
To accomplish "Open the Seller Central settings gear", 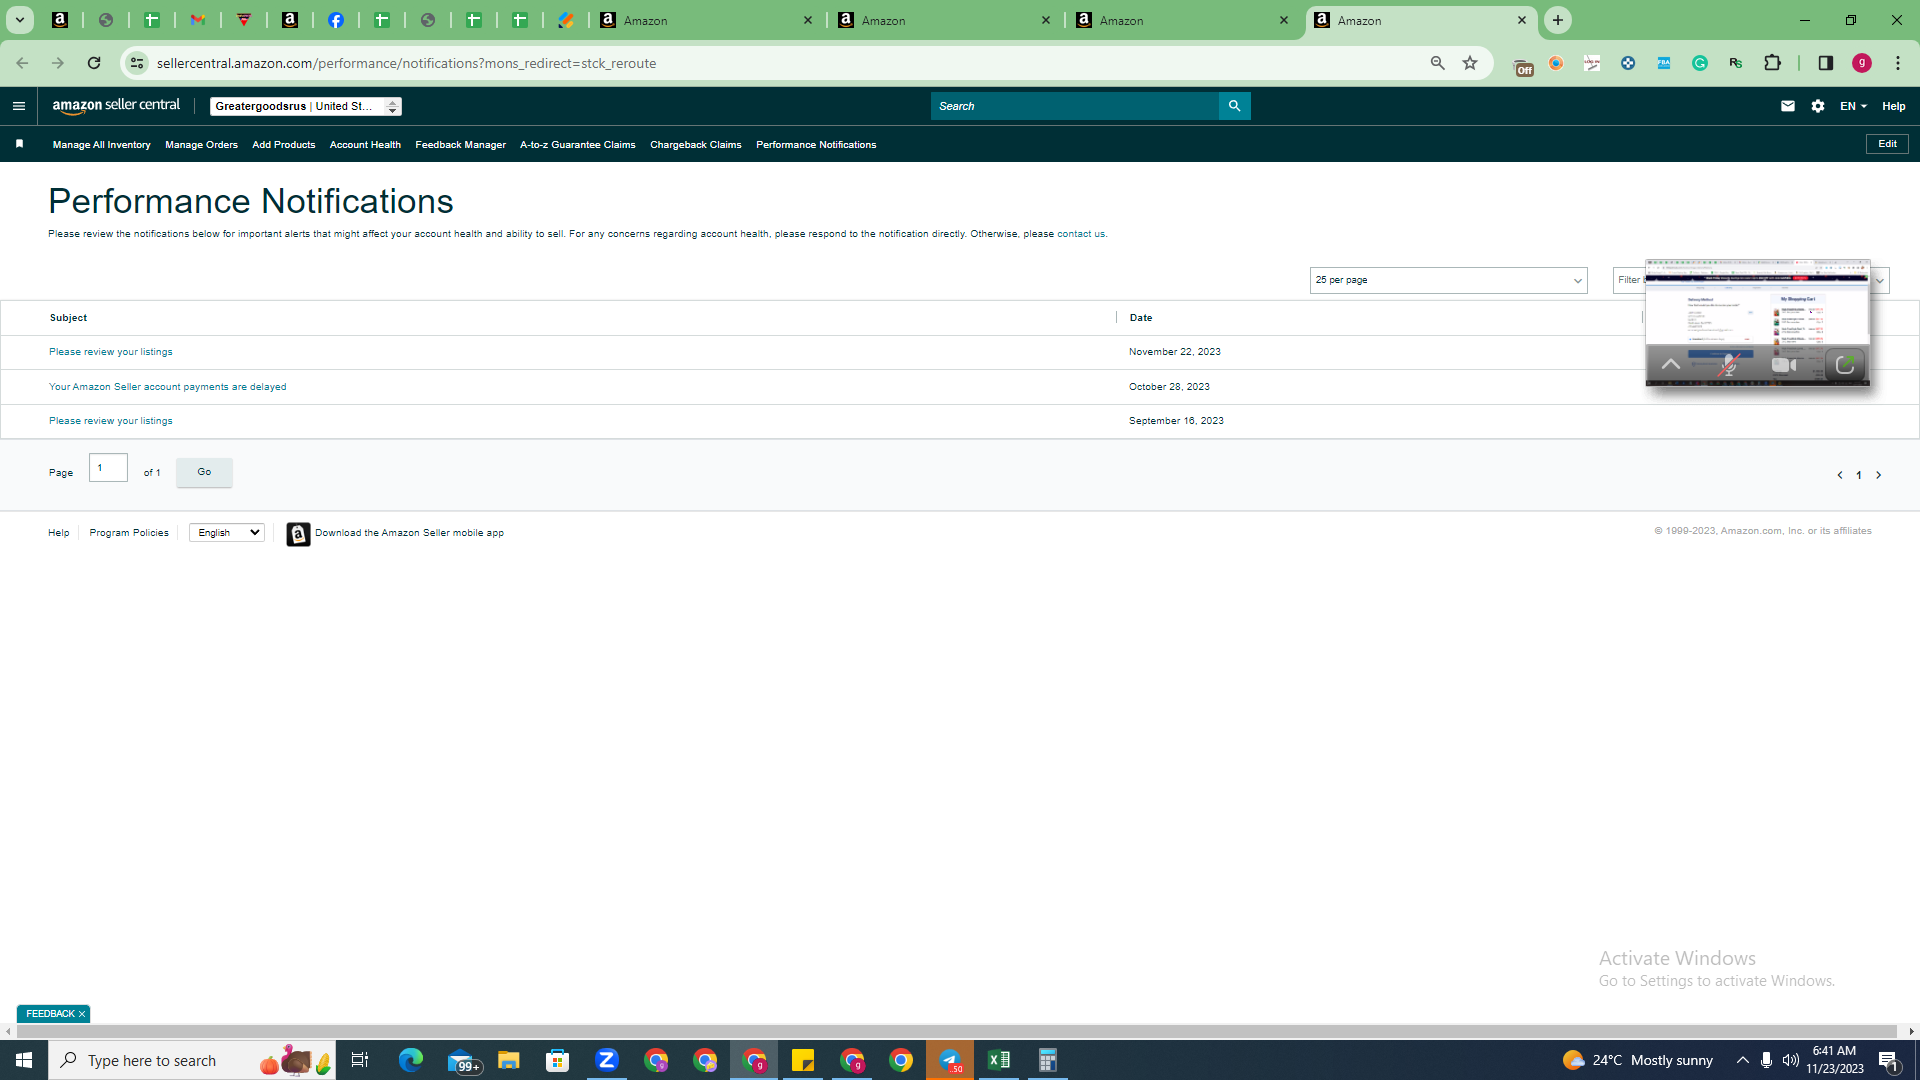I will click(1818, 106).
